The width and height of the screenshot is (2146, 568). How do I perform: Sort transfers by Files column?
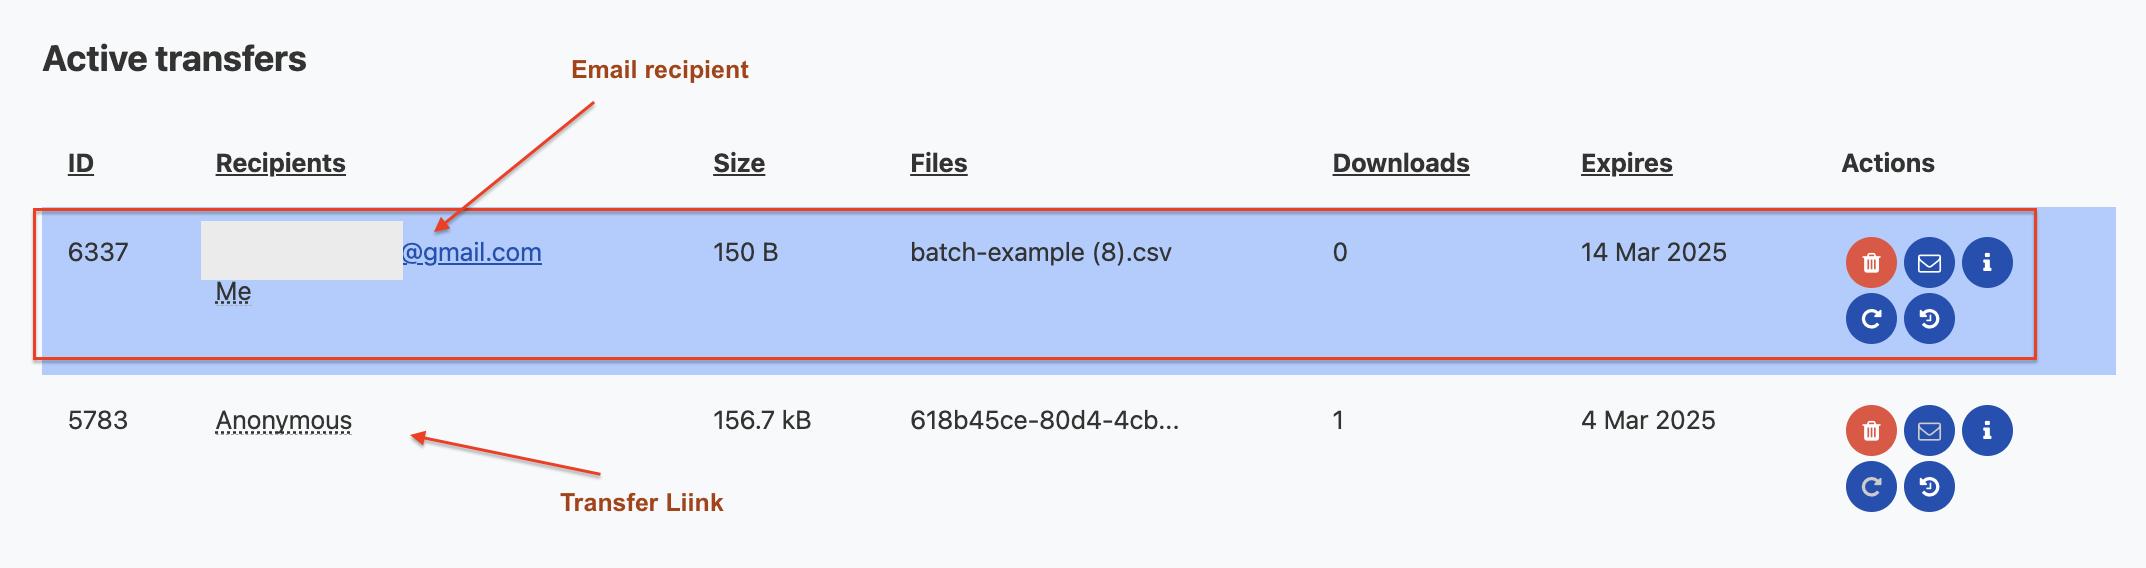[x=938, y=163]
